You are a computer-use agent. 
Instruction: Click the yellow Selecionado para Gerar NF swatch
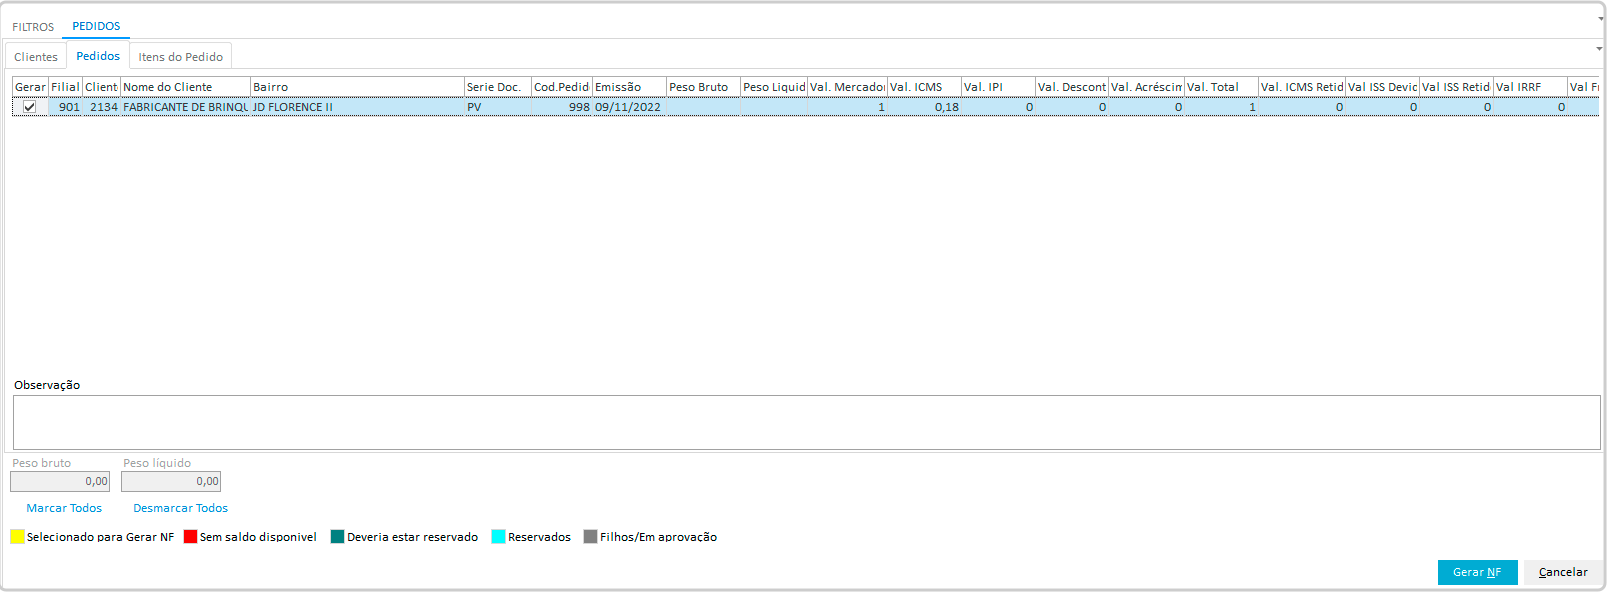point(17,537)
